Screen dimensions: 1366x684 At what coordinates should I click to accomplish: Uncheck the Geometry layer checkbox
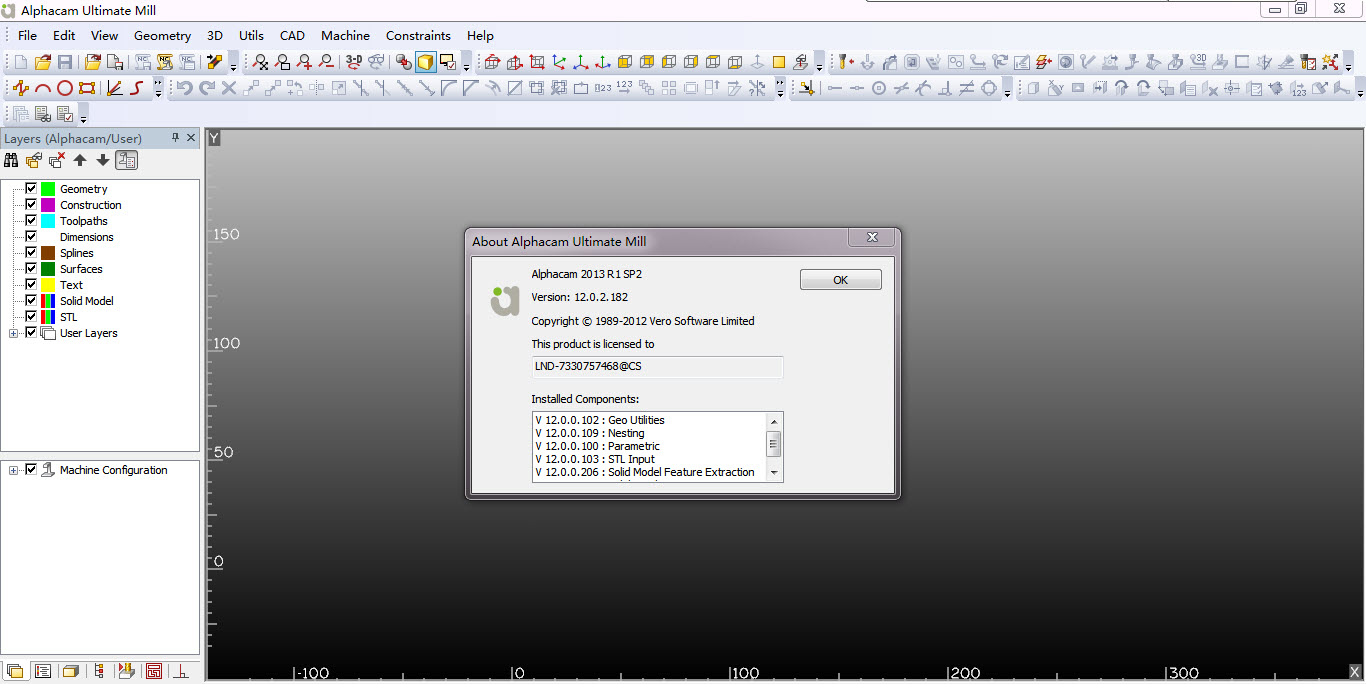31,188
